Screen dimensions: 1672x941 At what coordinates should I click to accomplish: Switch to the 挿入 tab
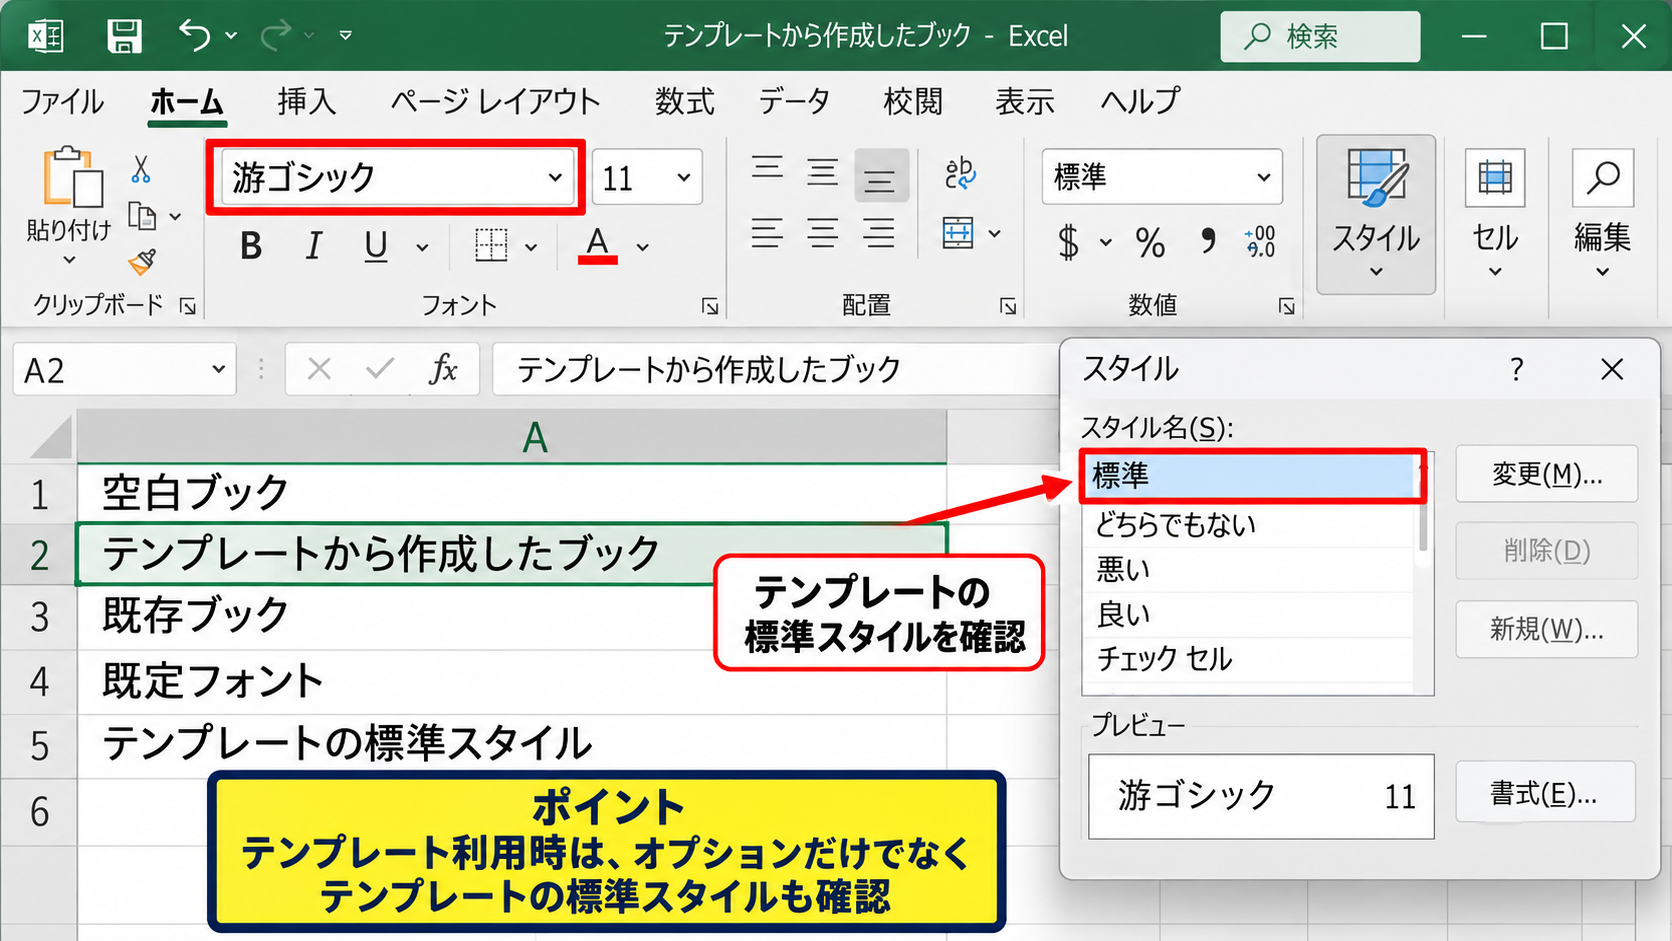(x=306, y=101)
